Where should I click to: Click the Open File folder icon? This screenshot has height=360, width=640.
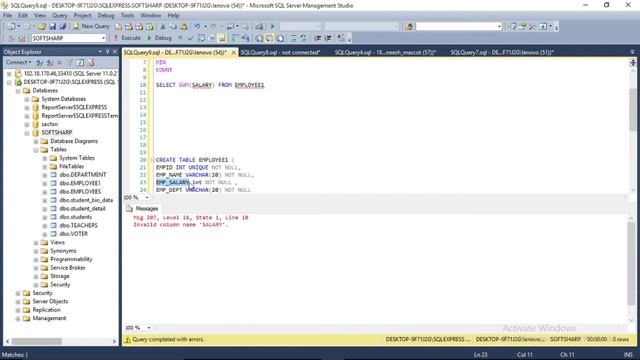tap(42, 26)
